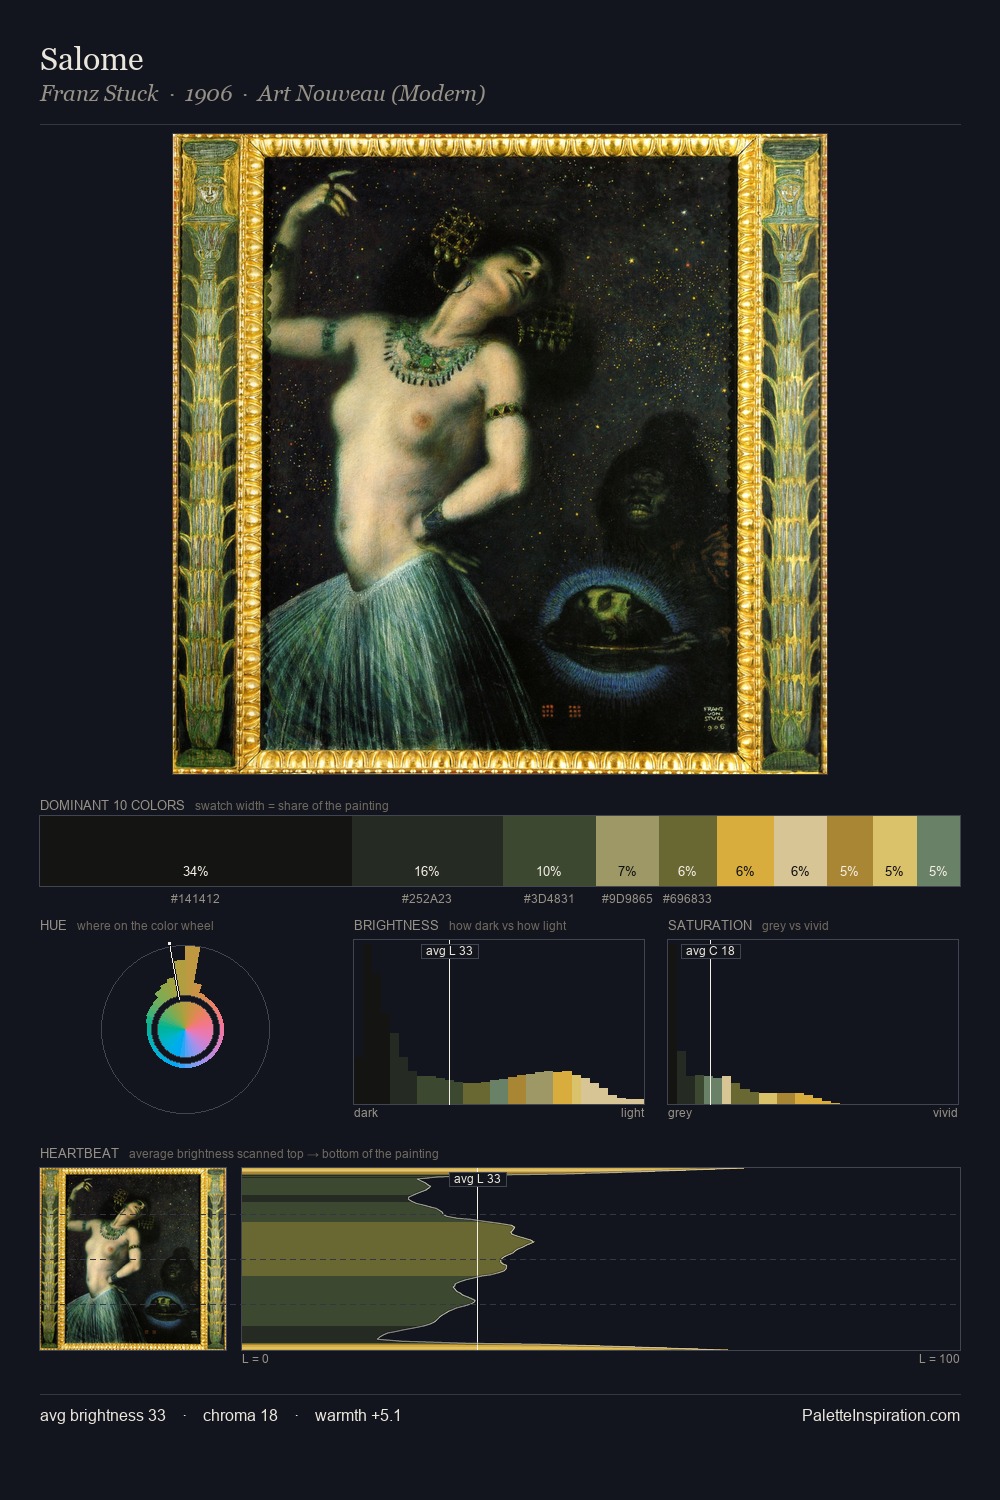Screen dimensions: 1000x1500
Task: Click the 'light' axis label
Action: coord(632,1113)
